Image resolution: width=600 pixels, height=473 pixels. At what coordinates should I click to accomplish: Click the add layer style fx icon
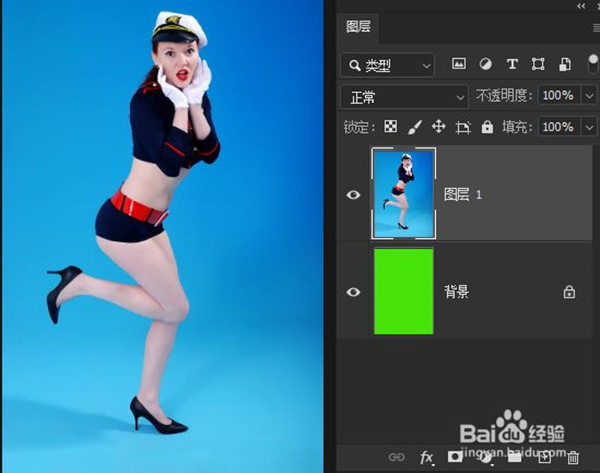pyautogui.click(x=427, y=457)
